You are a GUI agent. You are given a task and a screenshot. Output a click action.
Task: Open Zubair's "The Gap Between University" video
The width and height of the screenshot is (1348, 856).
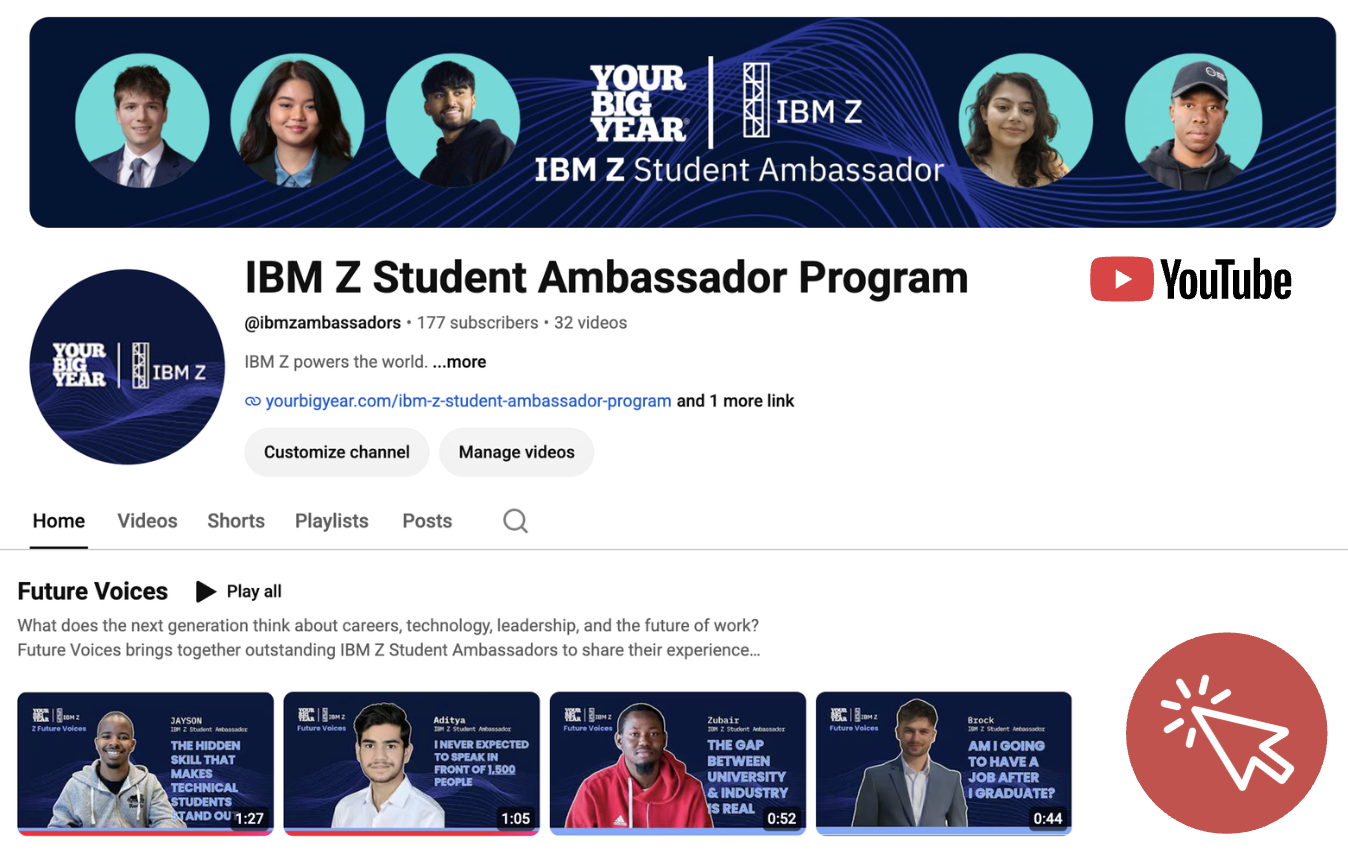(x=678, y=763)
